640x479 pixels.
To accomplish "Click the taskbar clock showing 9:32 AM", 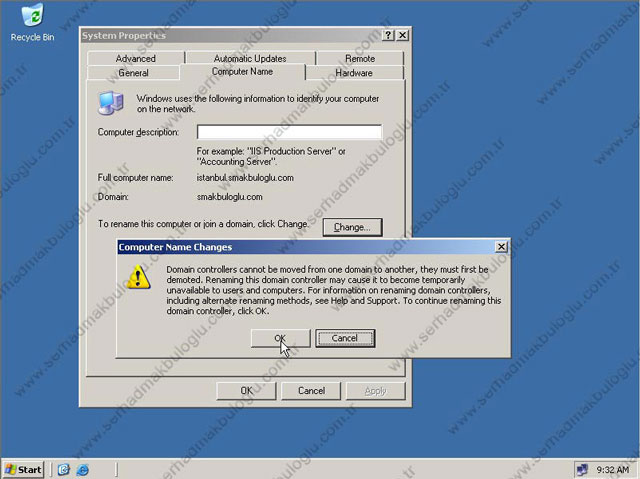I will (613, 470).
